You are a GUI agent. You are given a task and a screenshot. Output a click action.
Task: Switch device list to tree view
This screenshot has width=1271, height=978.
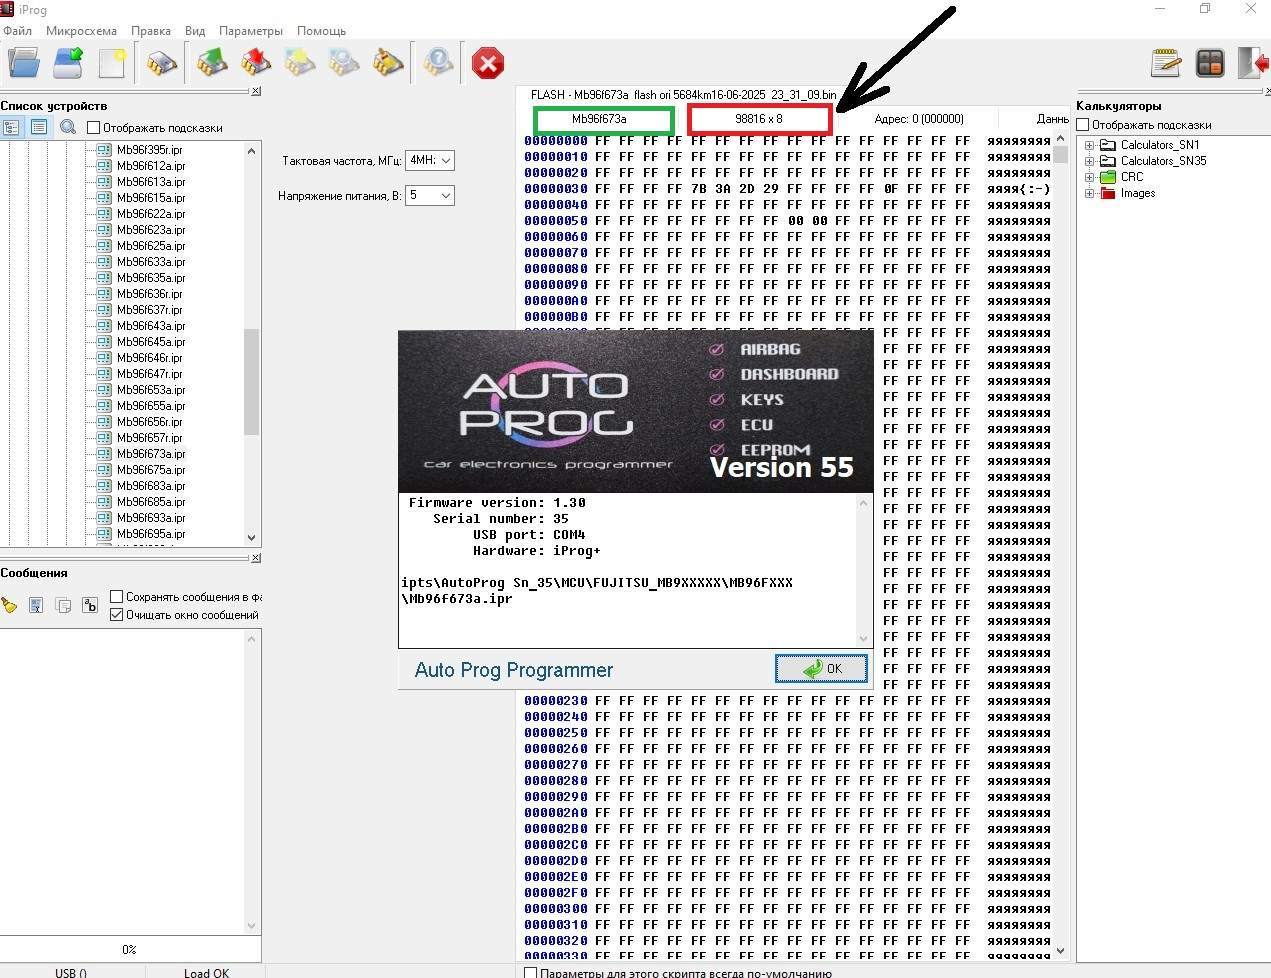pos(11,127)
